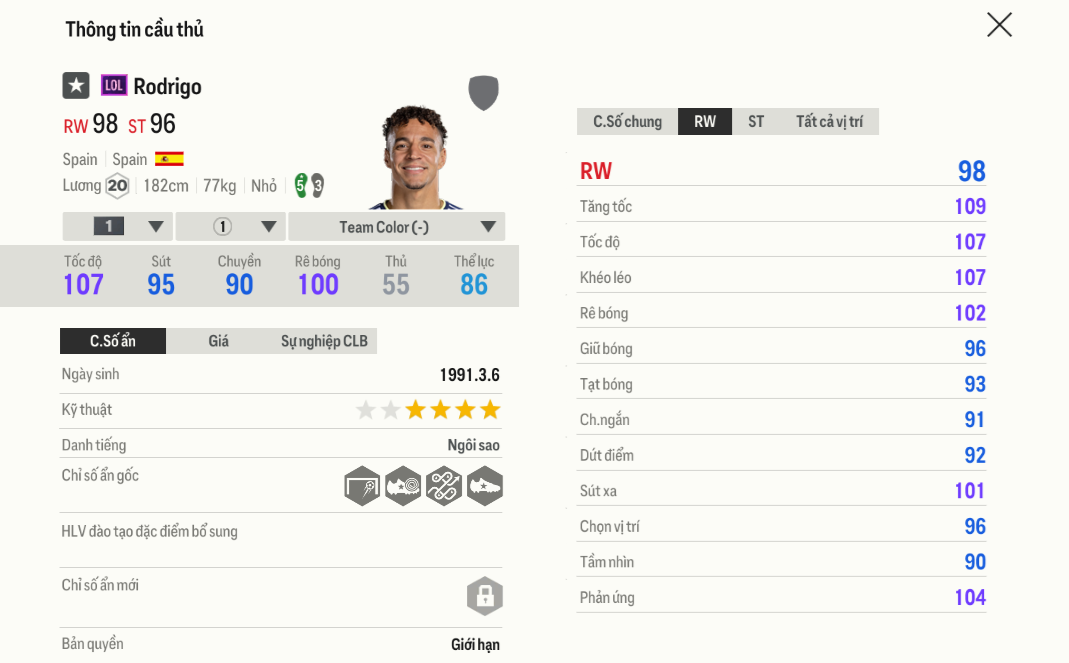The image size is (1069, 663).
Task: Click the dribbling path hidden trait icon
Action: (444, 487)
